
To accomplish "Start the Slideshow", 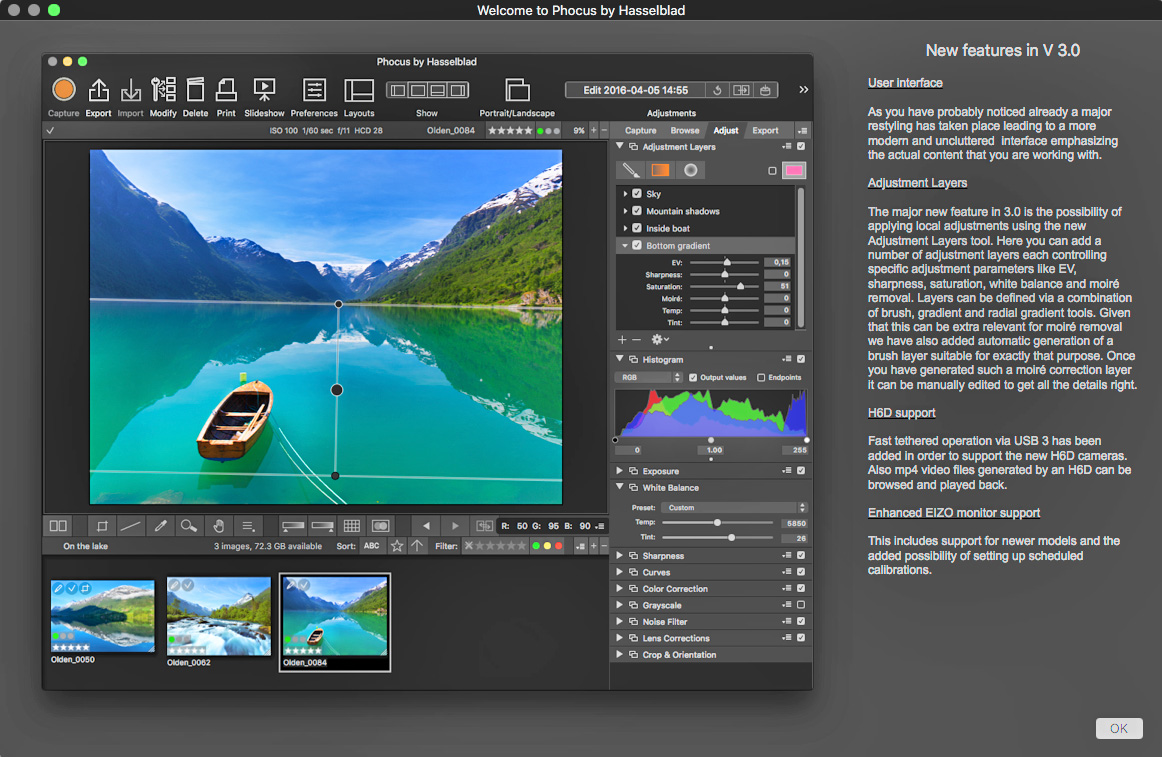I will pyautogui.click(x=264, y=90).
